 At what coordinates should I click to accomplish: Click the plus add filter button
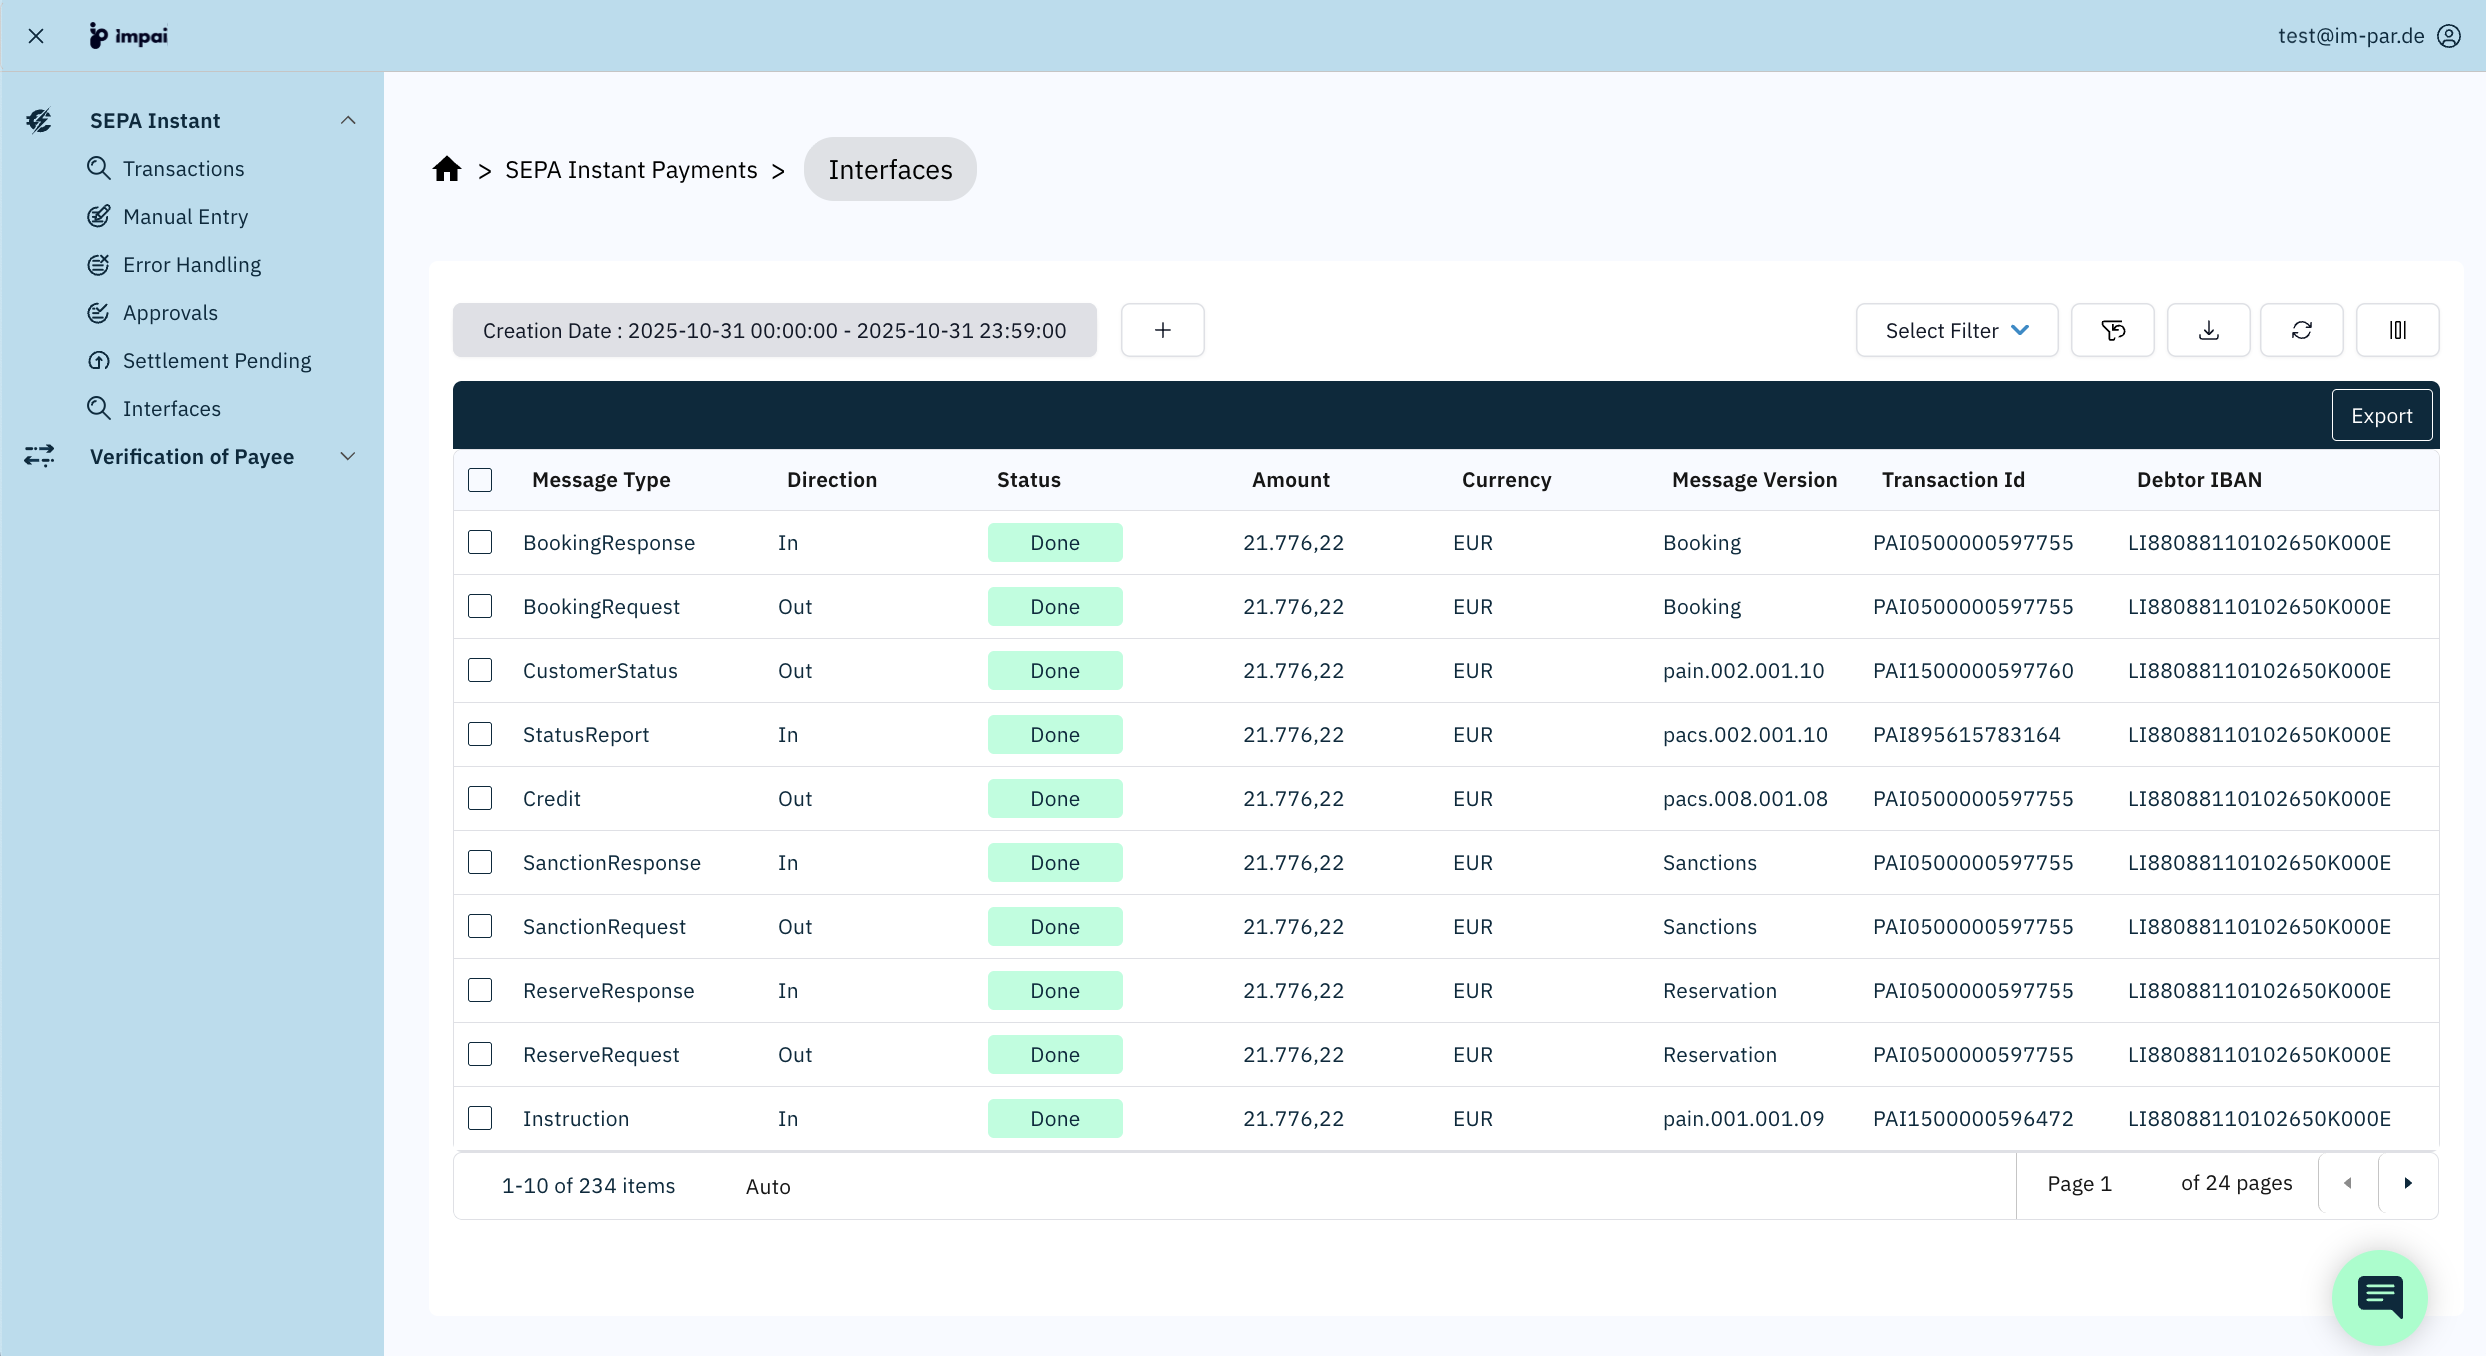click(x=1162, y=330)
